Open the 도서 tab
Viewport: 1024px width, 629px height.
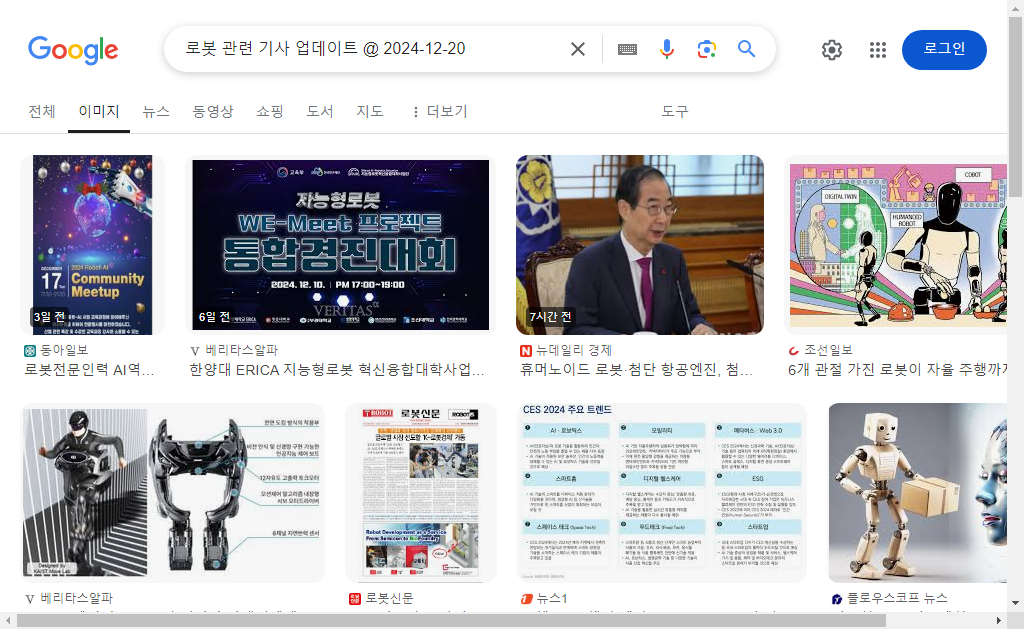[320, 112]
